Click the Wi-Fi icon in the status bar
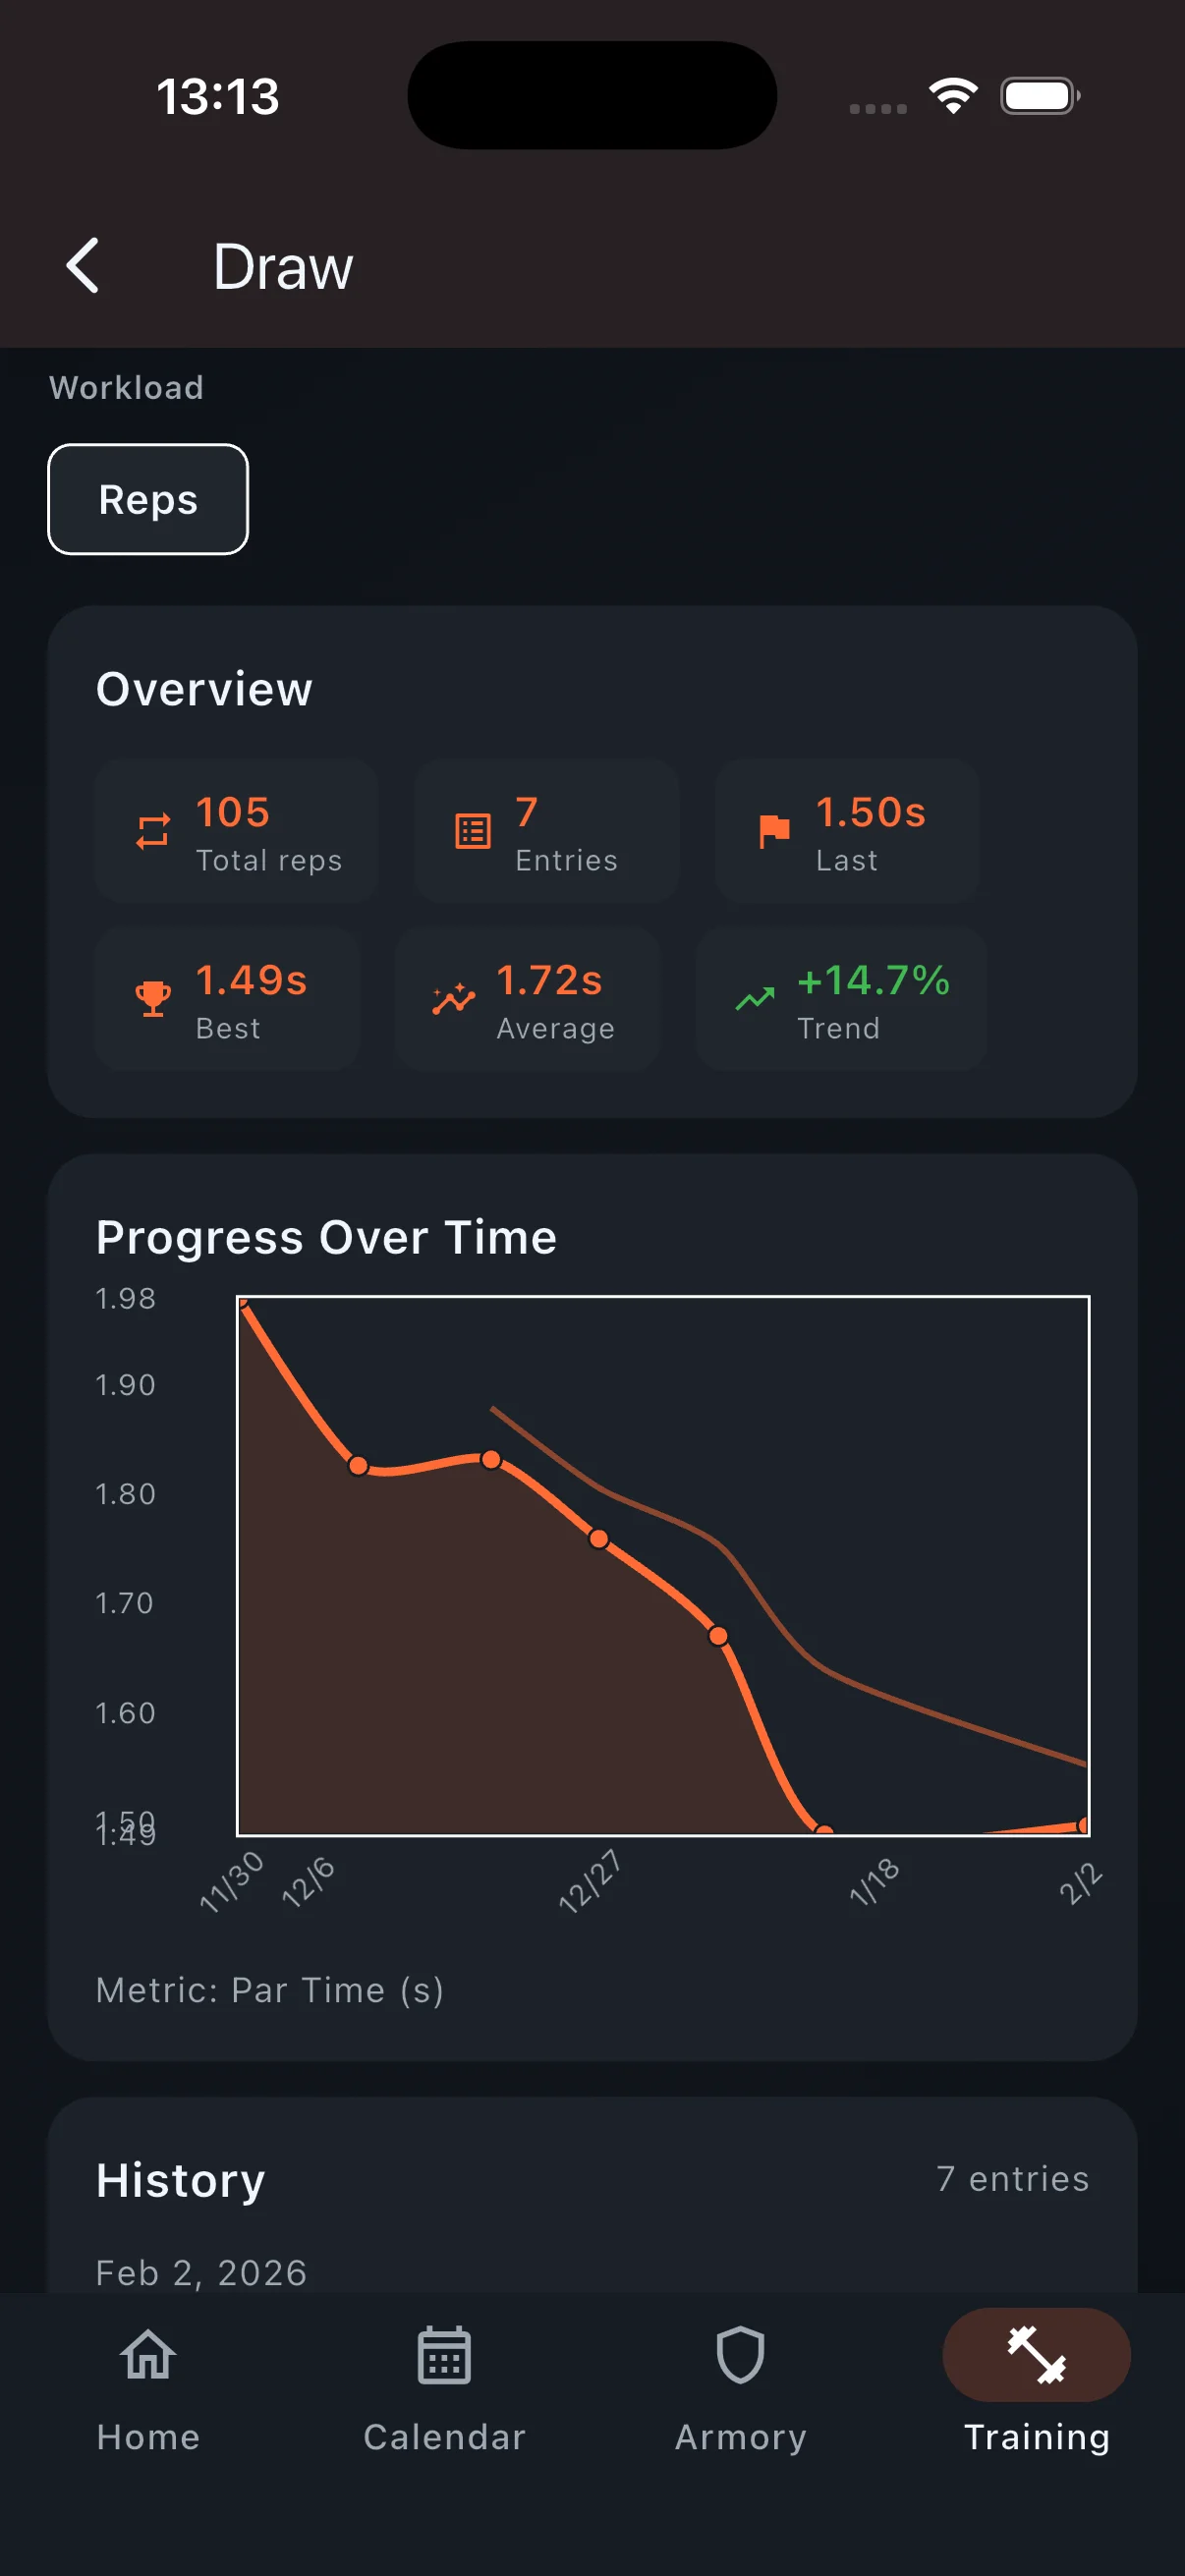 click(x=952, y=93)
